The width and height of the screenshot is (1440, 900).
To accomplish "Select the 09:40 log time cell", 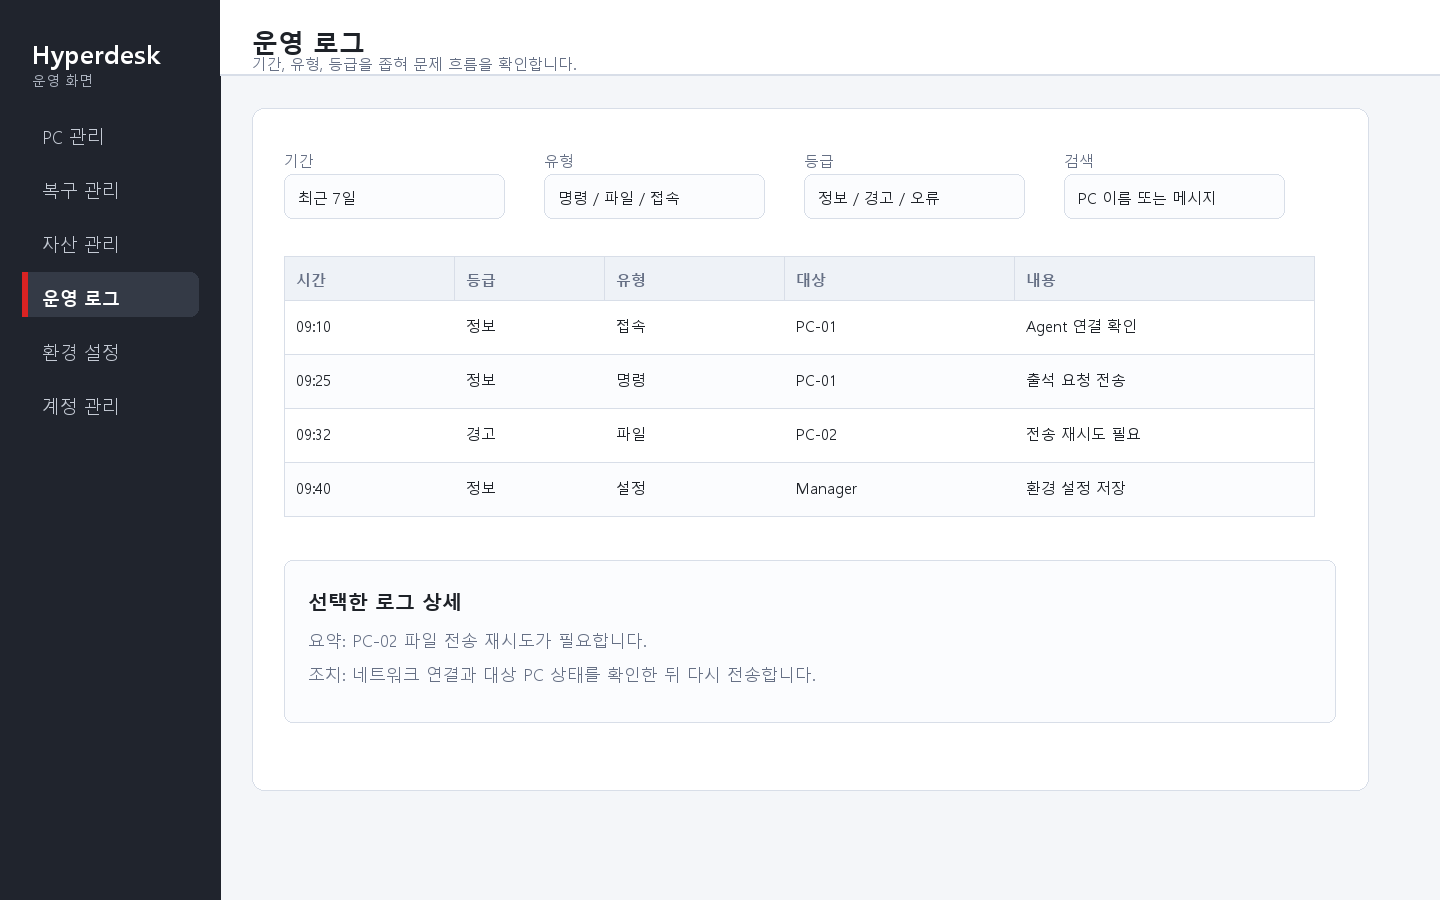I will [x=369, y=489].
